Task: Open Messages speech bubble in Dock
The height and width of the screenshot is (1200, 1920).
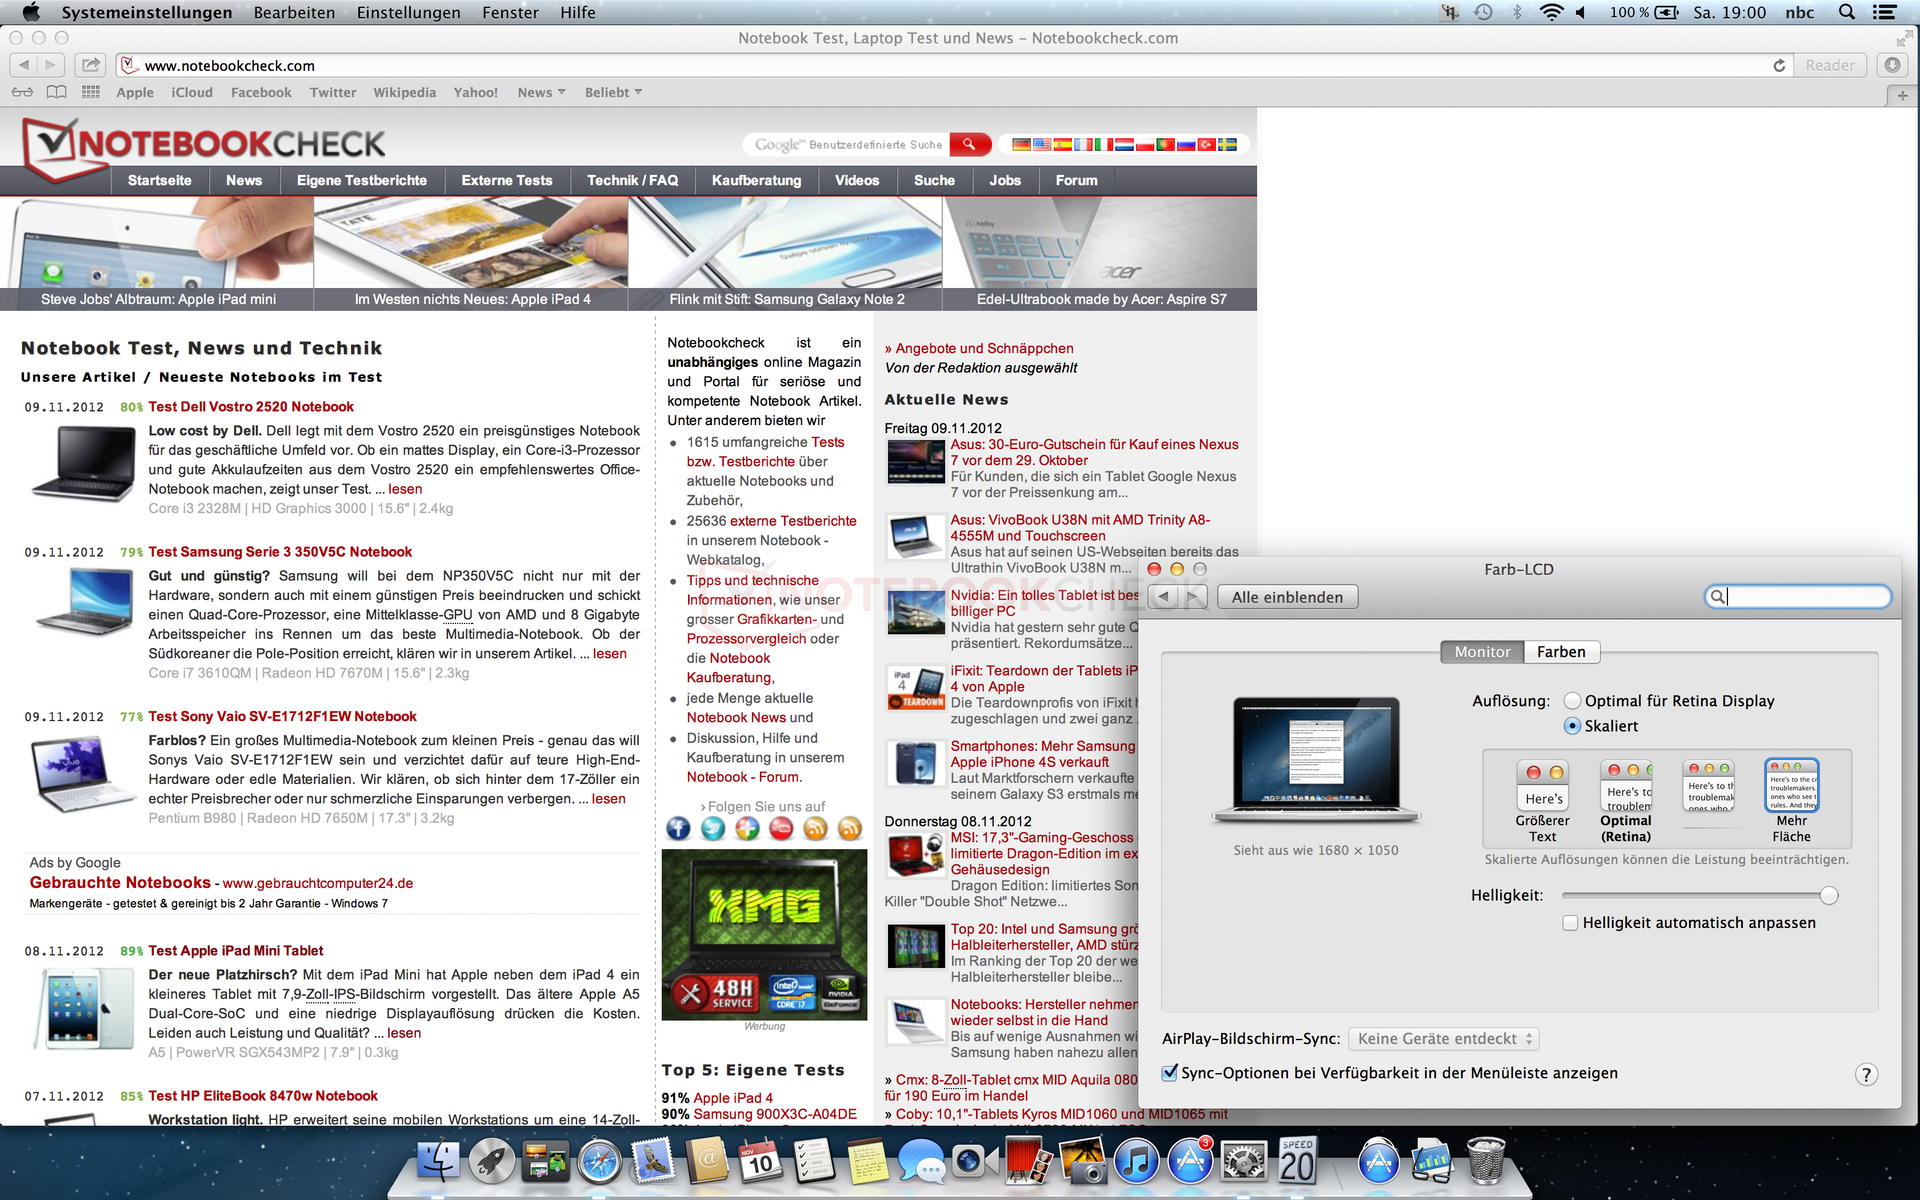Action: coord(921,1163)
